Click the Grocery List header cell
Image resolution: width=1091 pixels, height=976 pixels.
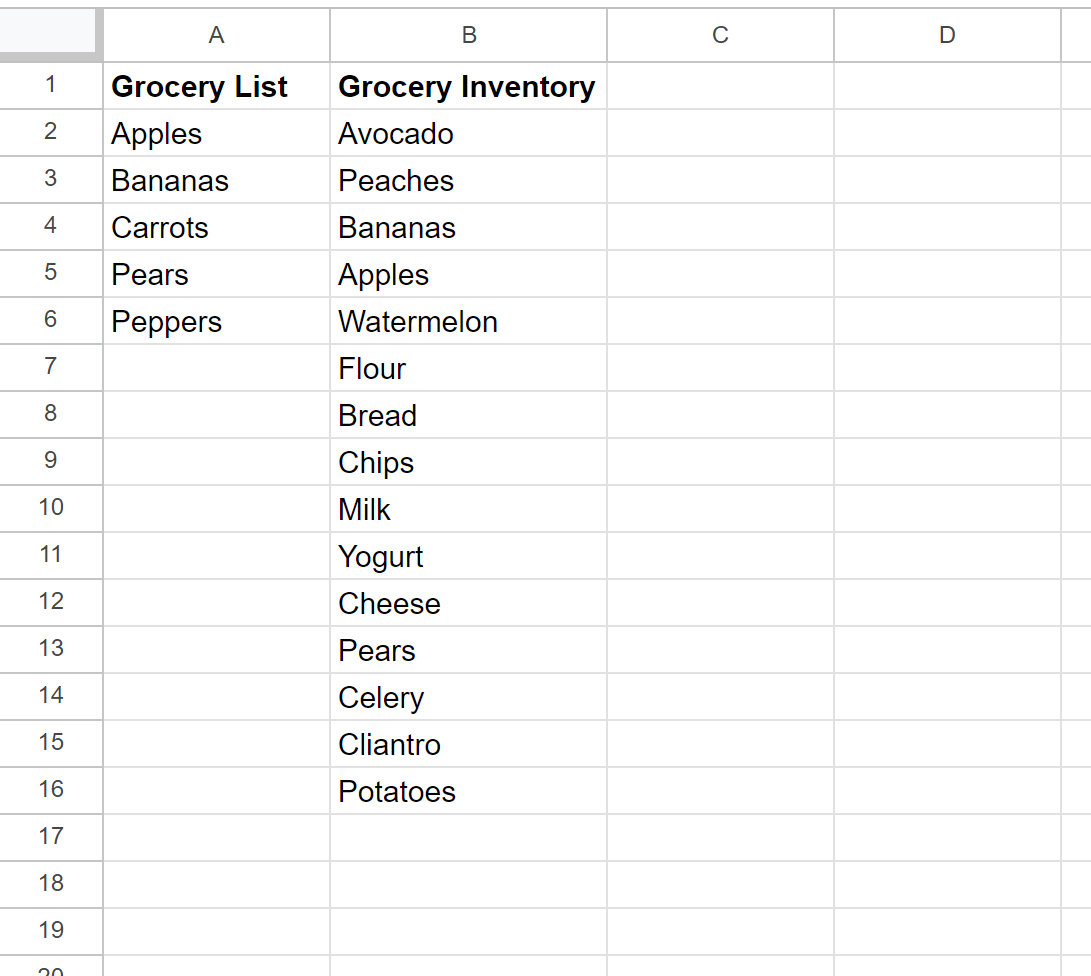tap(216, 87)
